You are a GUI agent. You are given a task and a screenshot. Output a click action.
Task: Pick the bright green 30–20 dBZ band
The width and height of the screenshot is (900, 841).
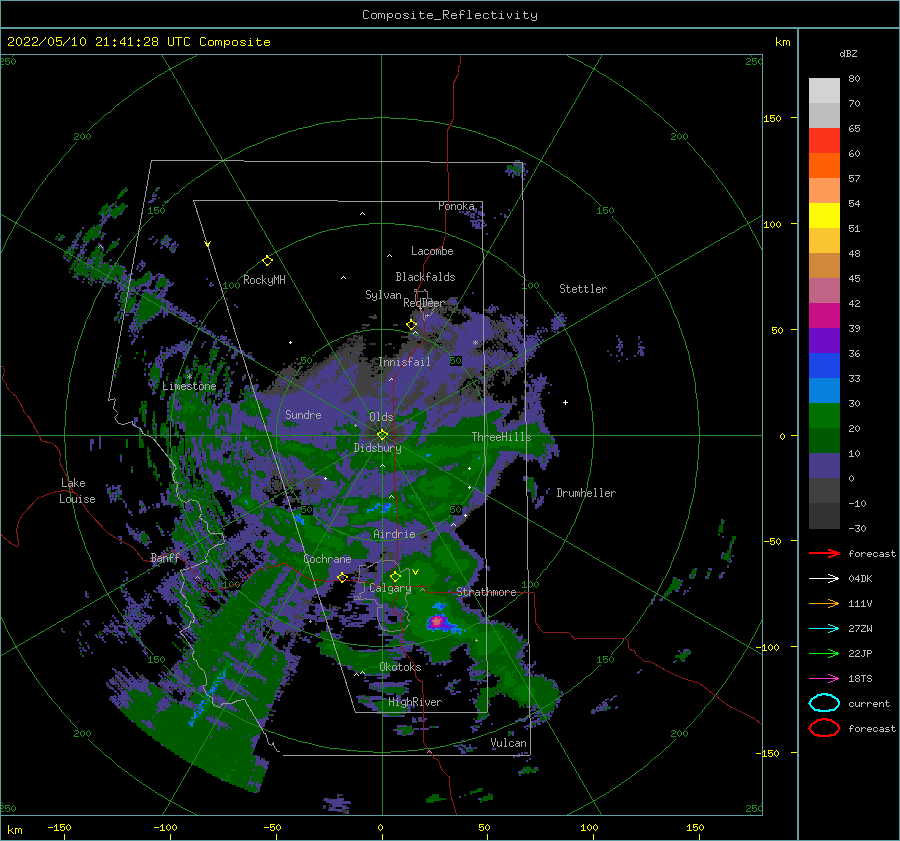click(x=824, y=416)
